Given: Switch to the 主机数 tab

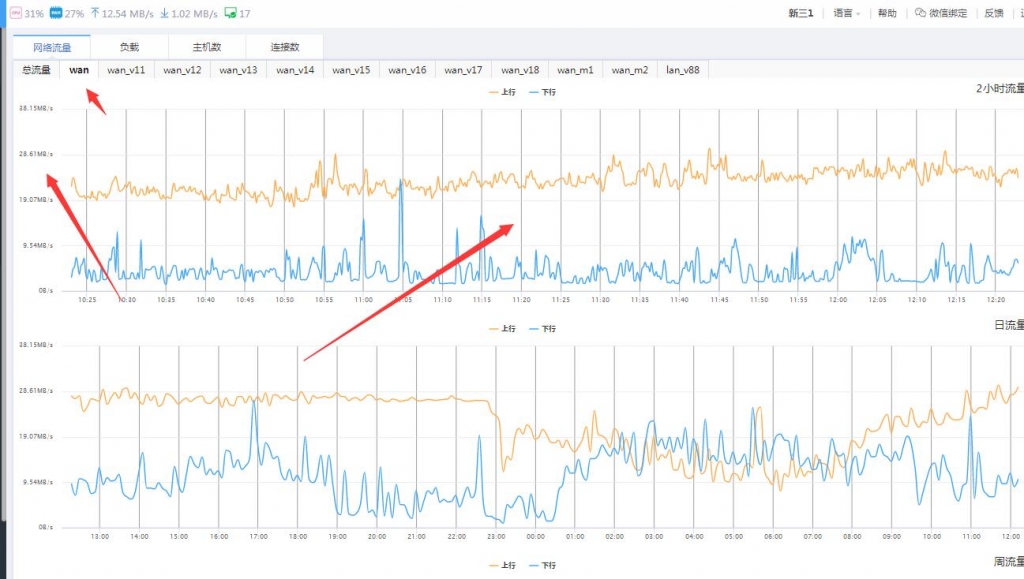Looking at the screenshot, I should [207, 47].
